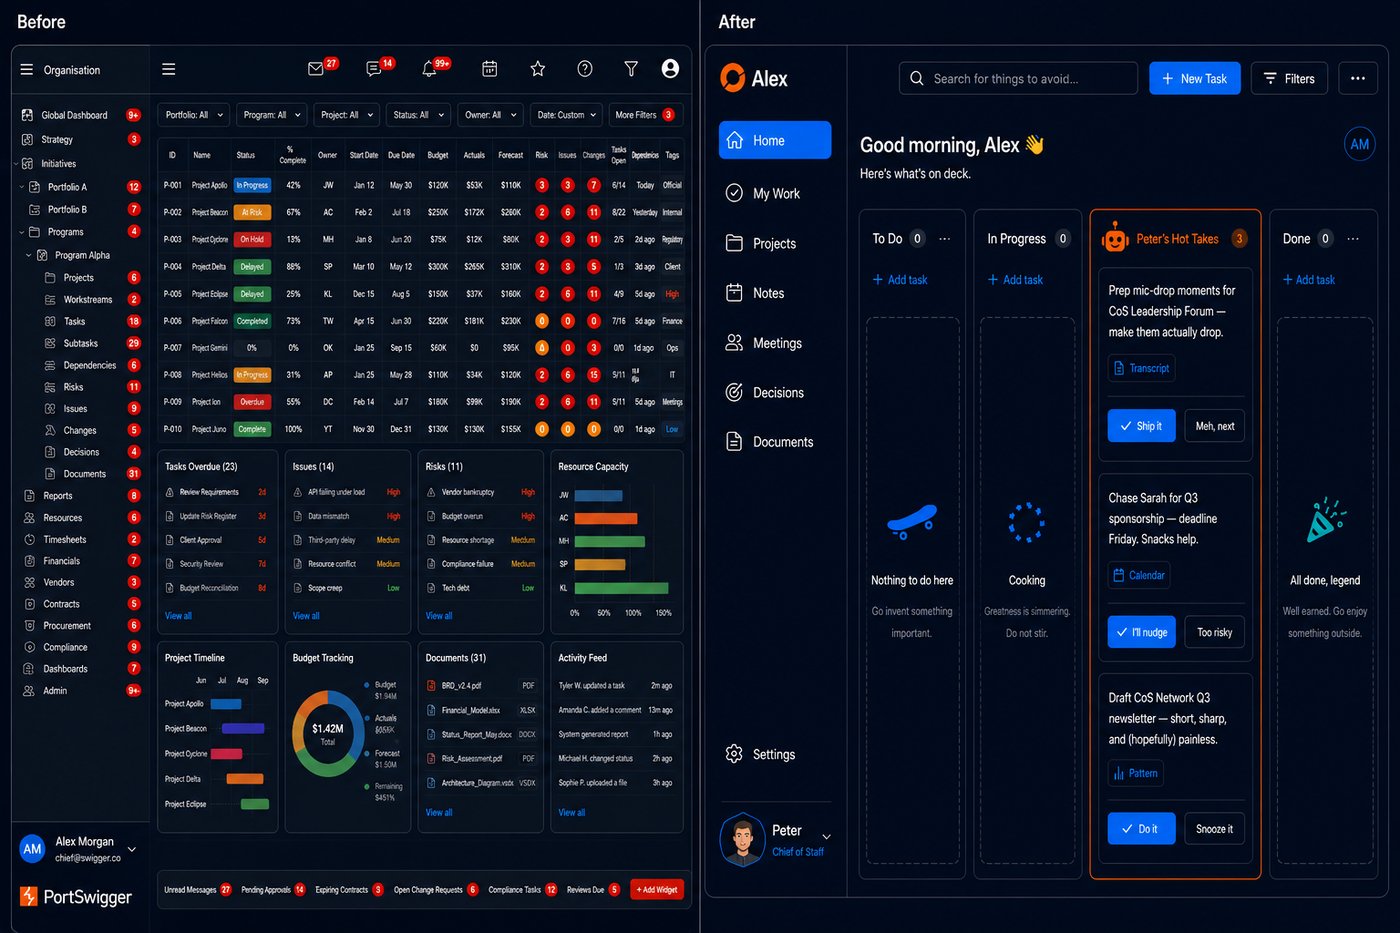Open user profile icon in Before toolbar
Viewport: 1400px width, 933px height.
670,68
